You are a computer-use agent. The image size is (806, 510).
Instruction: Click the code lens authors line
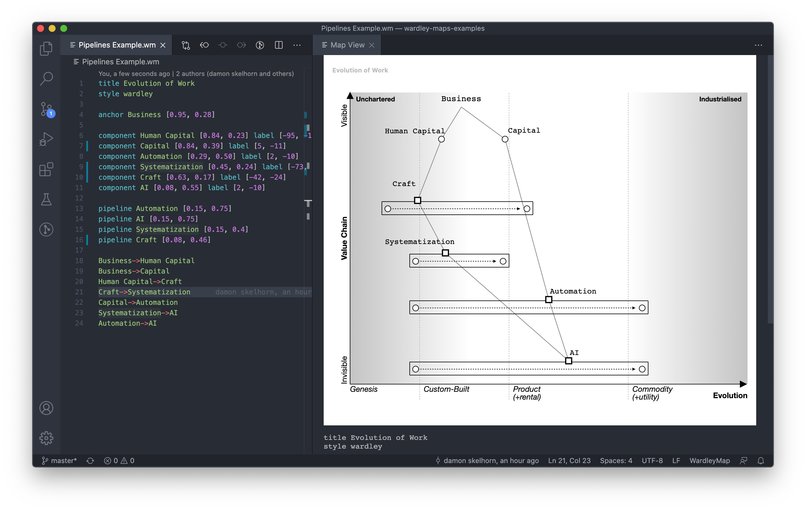point(196,74)
